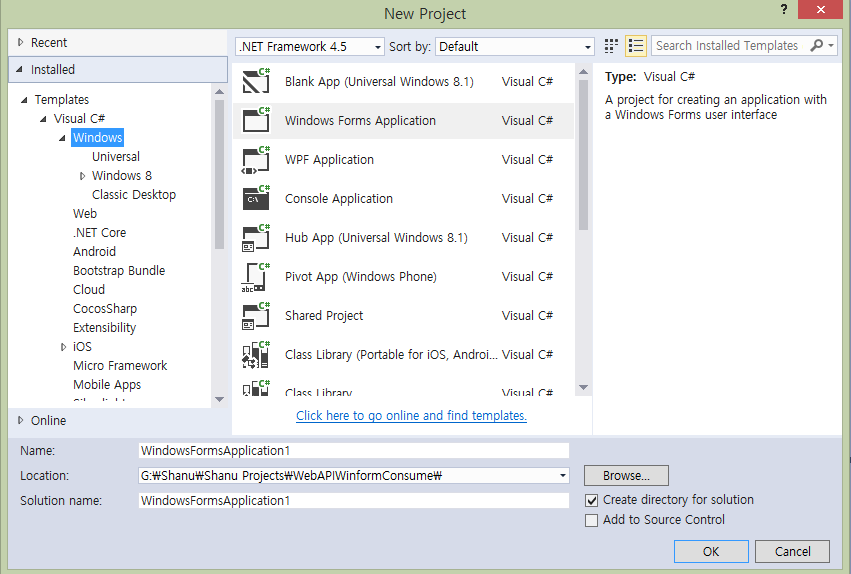Enable Add to Source Control checkbox
The image size is (851, 574).
coord(592,520)
